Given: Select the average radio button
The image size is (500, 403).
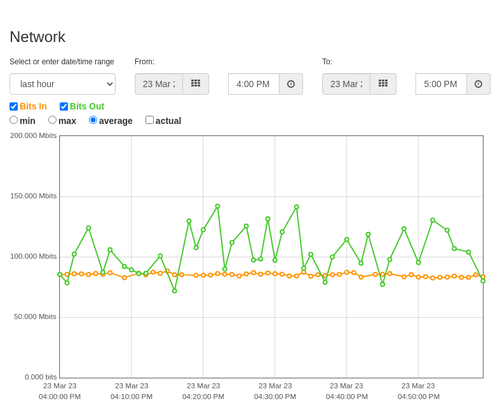Looking at the screenshot, I should pos(93,120).
